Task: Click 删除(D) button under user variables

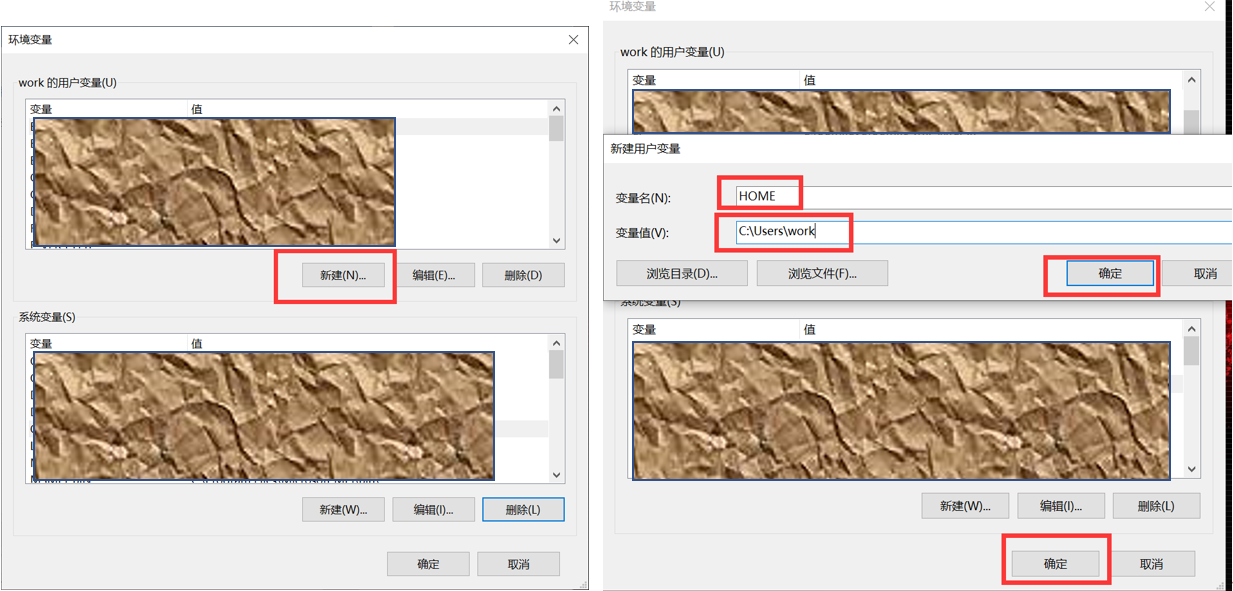Action: [x=523, y=275]
